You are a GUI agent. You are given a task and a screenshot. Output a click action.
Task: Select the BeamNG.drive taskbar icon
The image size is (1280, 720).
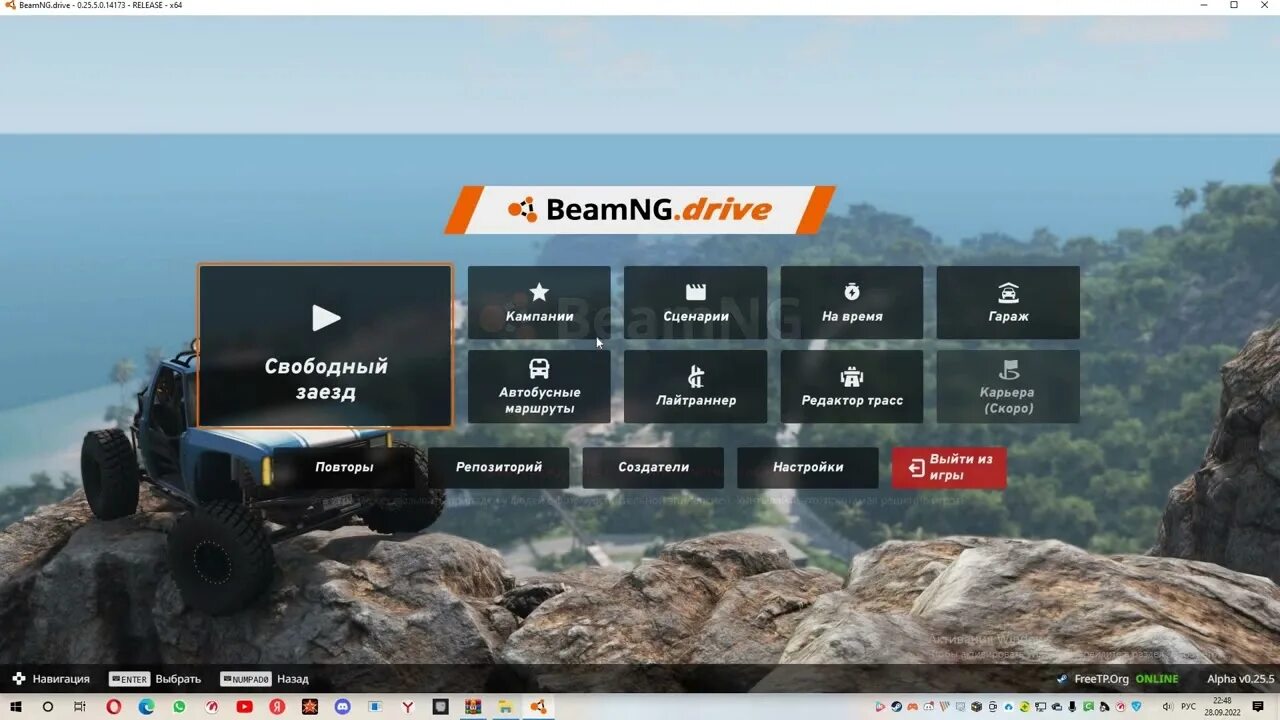[538, 707]
